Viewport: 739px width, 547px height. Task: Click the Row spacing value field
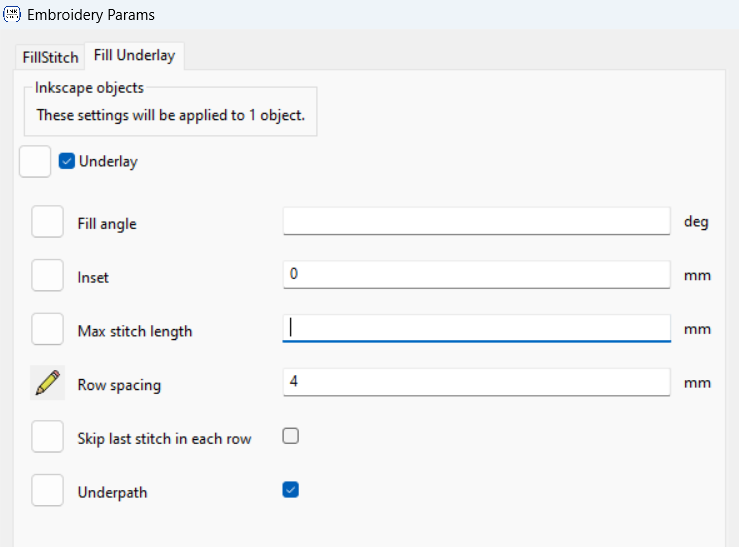click(476, 382)
